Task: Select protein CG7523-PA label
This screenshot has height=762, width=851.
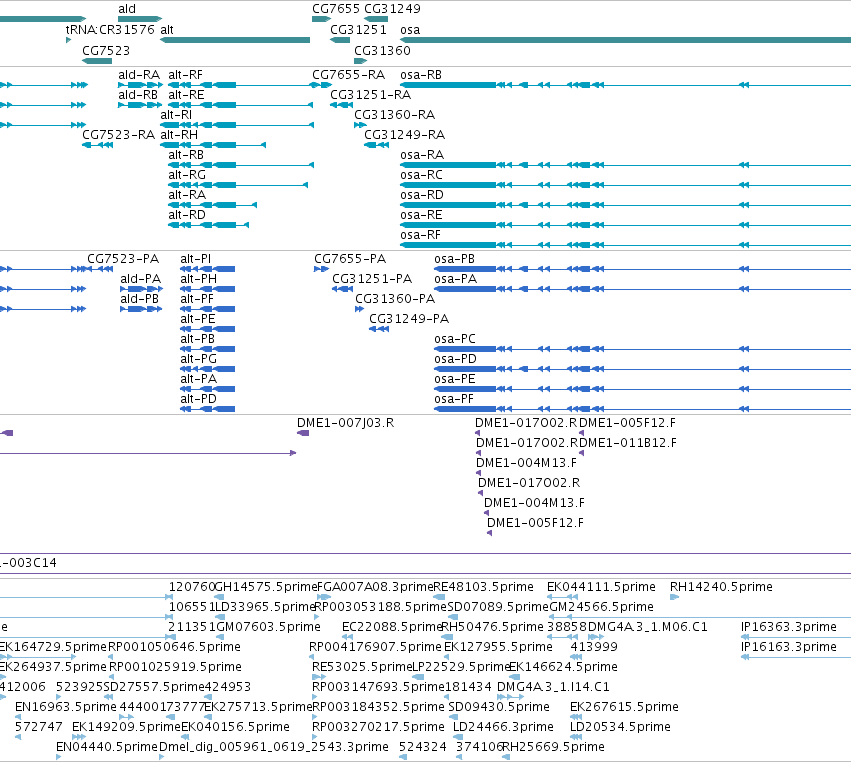Action: [x=123, y=259]
